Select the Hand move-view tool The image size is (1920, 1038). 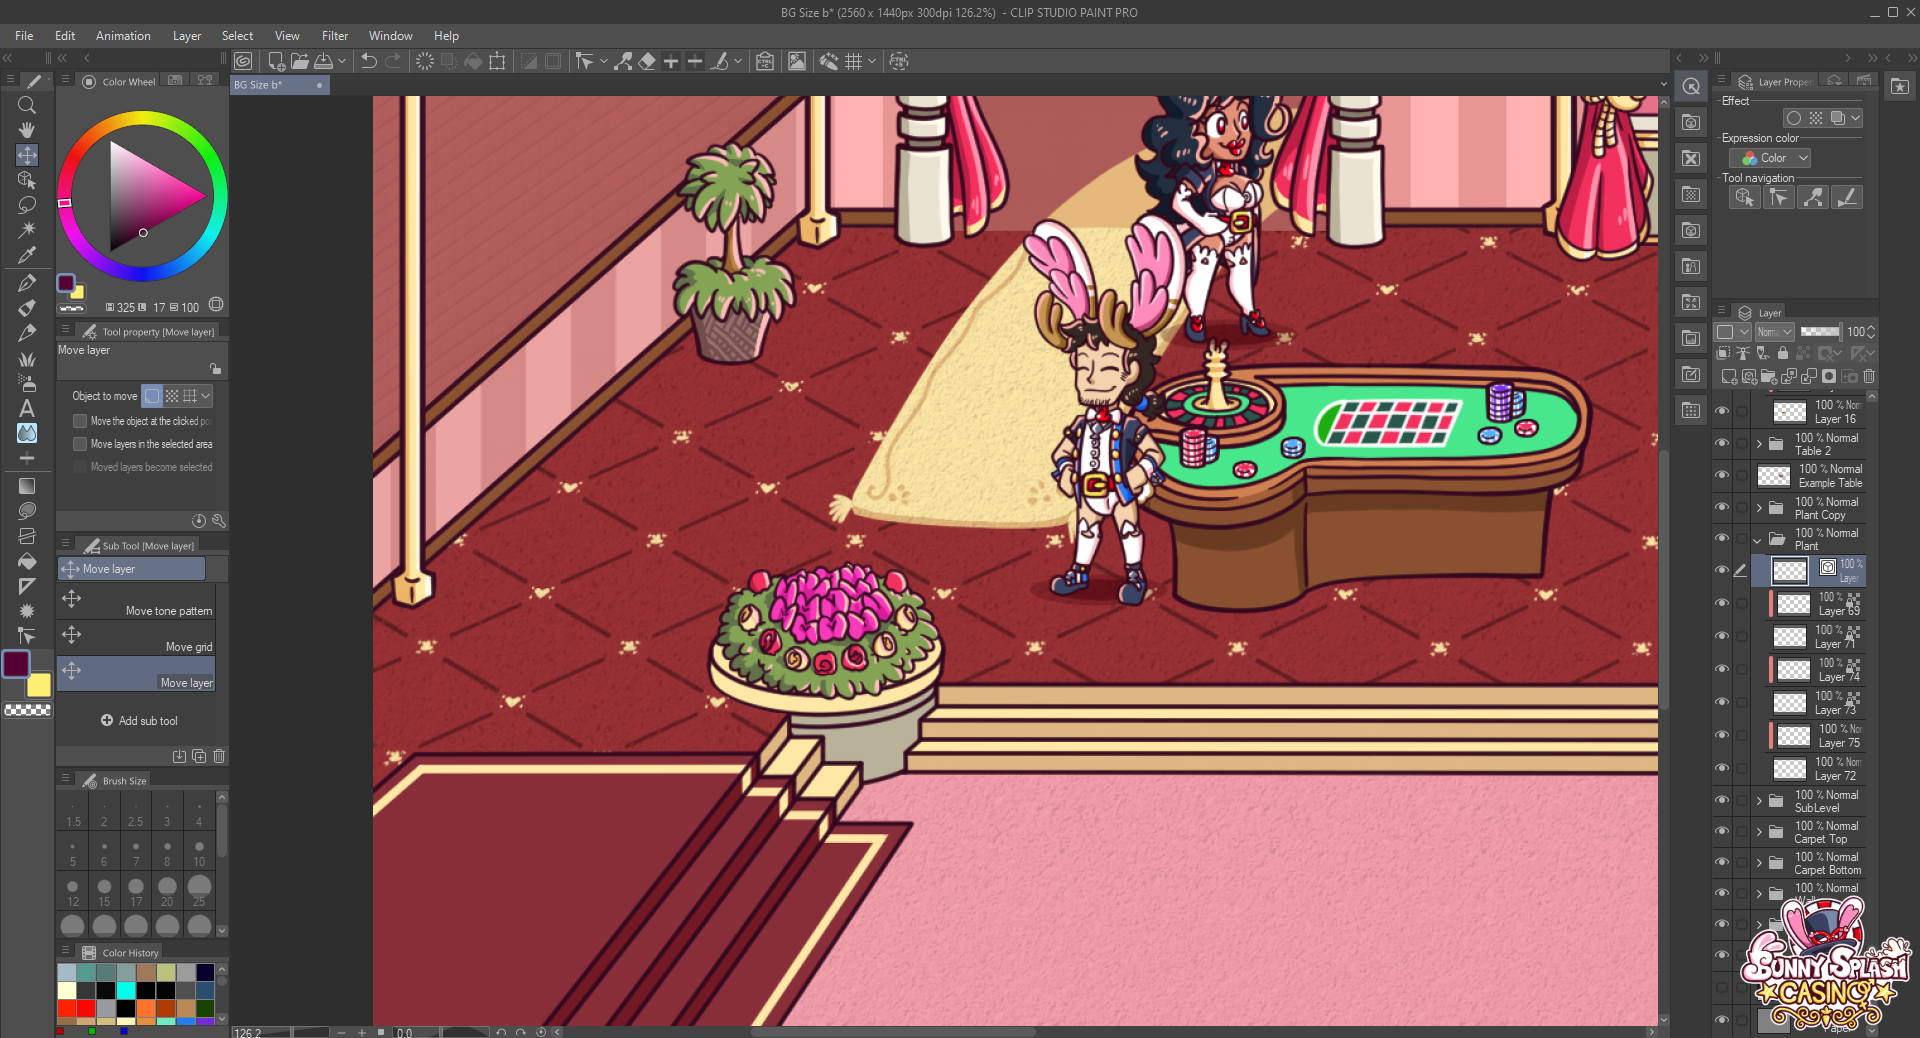tap(27, 130)
